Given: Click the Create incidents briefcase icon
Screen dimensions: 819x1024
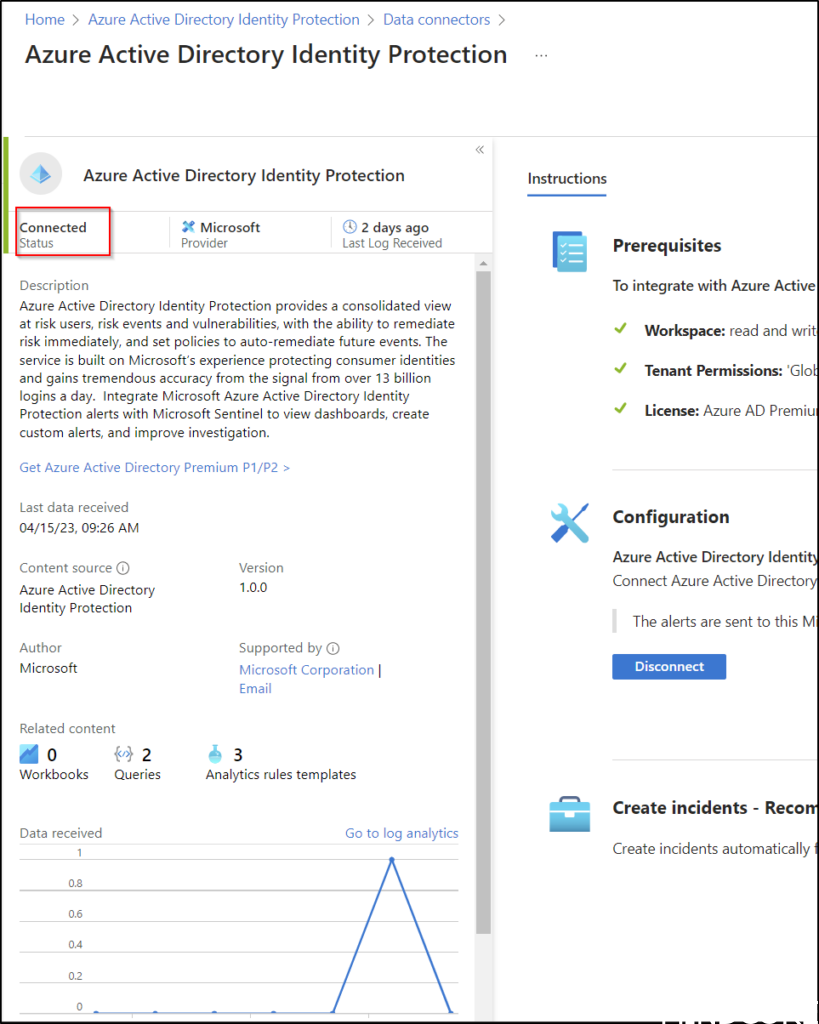Looking at the screenshot, I should [x=569, y=813].
